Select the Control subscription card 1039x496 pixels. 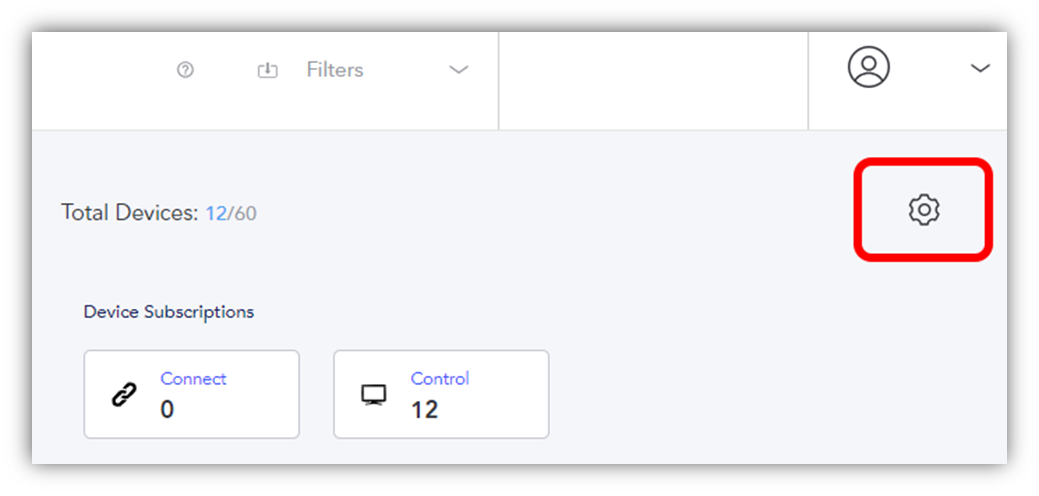tap(441, 394)
